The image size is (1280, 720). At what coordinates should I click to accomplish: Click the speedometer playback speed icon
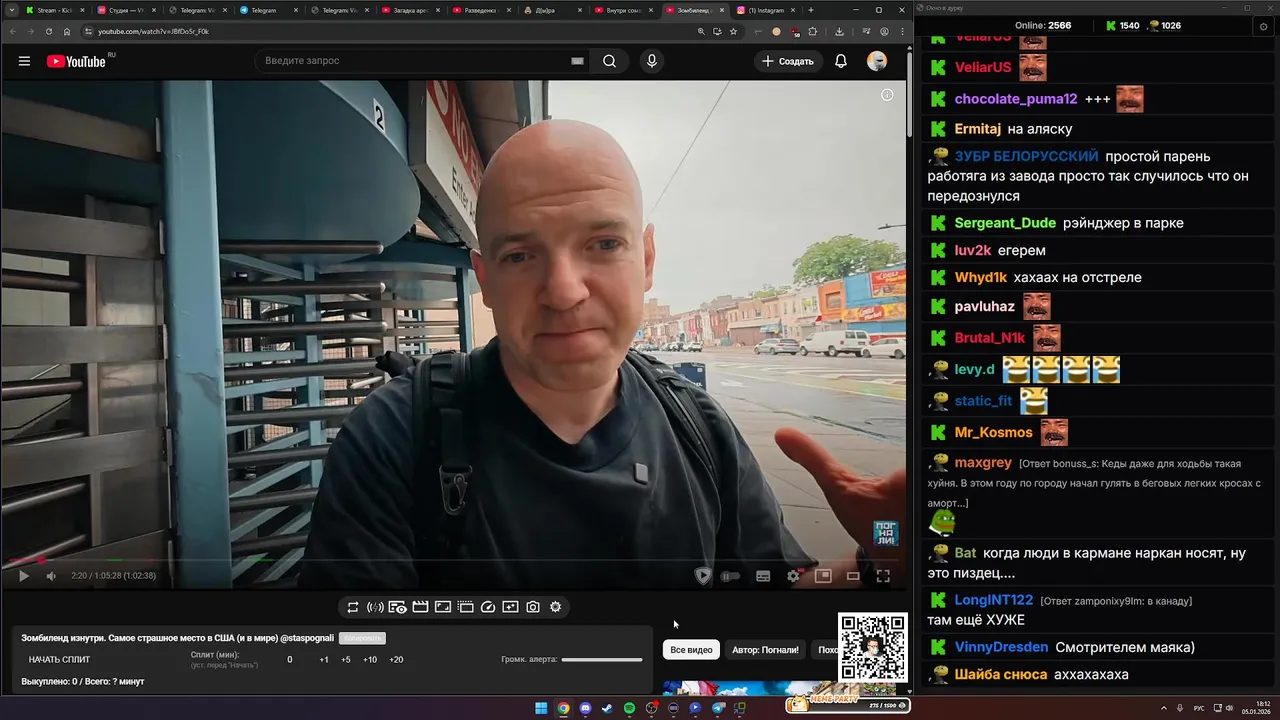[488, 607]
